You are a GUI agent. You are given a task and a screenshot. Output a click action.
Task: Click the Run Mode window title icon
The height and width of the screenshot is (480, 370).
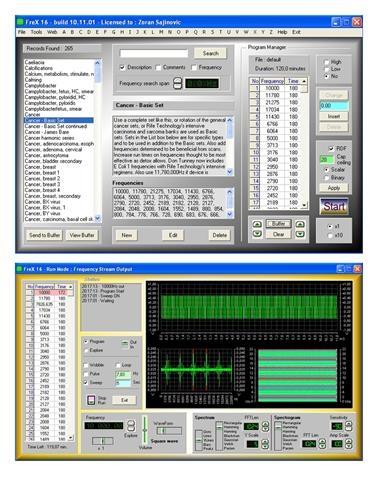point(19,269)
